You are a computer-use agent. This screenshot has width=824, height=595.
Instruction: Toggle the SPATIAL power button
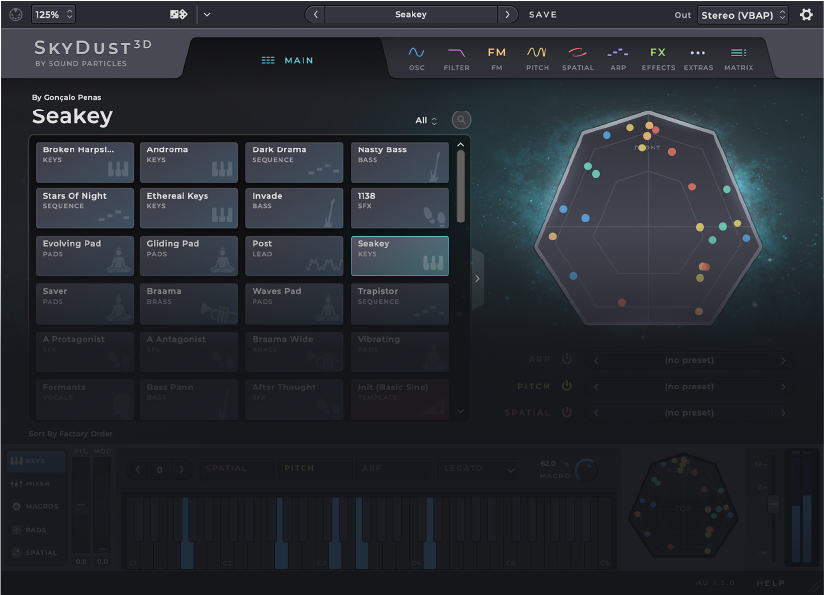click(566, 412)
